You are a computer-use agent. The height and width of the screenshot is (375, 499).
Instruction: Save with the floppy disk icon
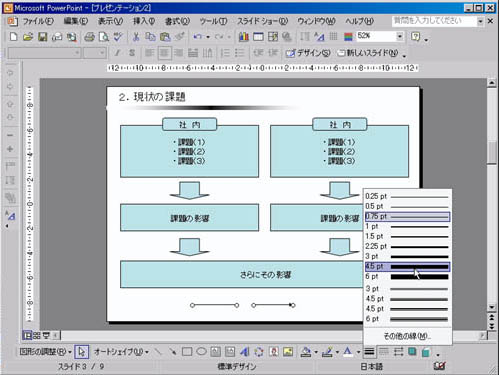pyautogui.click(x=43, y=37)
